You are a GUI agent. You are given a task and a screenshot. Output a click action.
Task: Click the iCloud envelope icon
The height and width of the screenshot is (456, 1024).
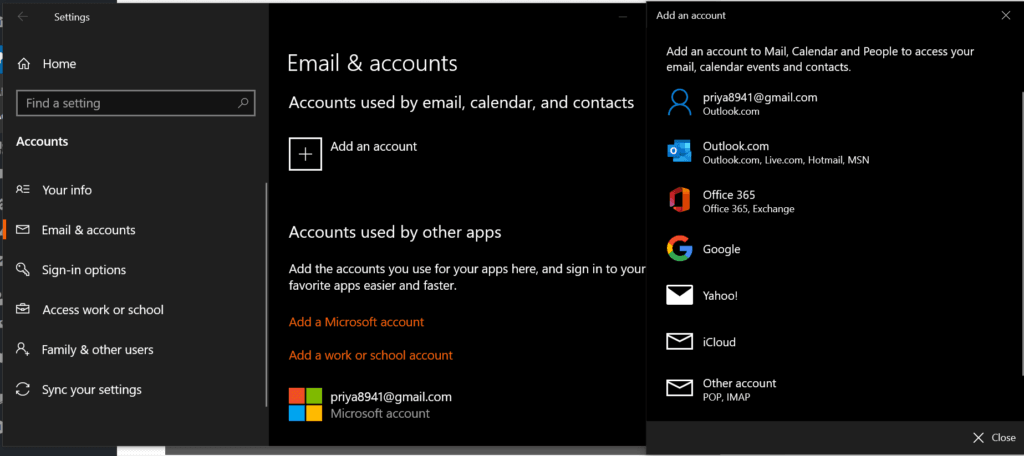679,342
